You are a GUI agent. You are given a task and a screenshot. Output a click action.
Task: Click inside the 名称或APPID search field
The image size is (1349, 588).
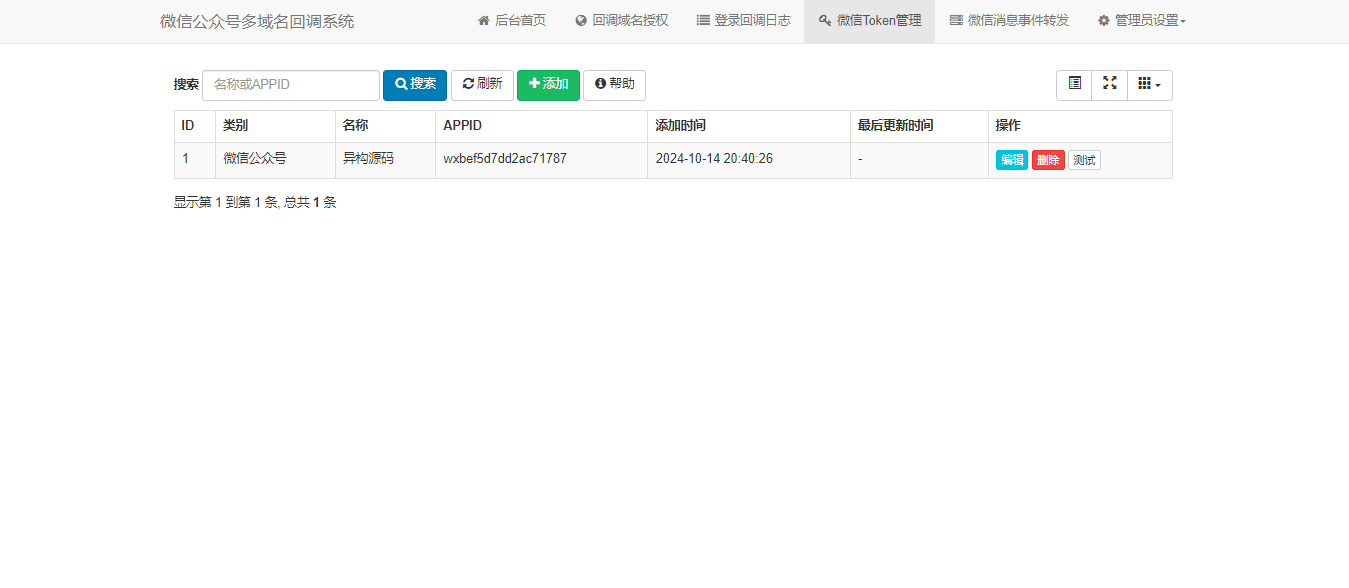pos(290,85)
